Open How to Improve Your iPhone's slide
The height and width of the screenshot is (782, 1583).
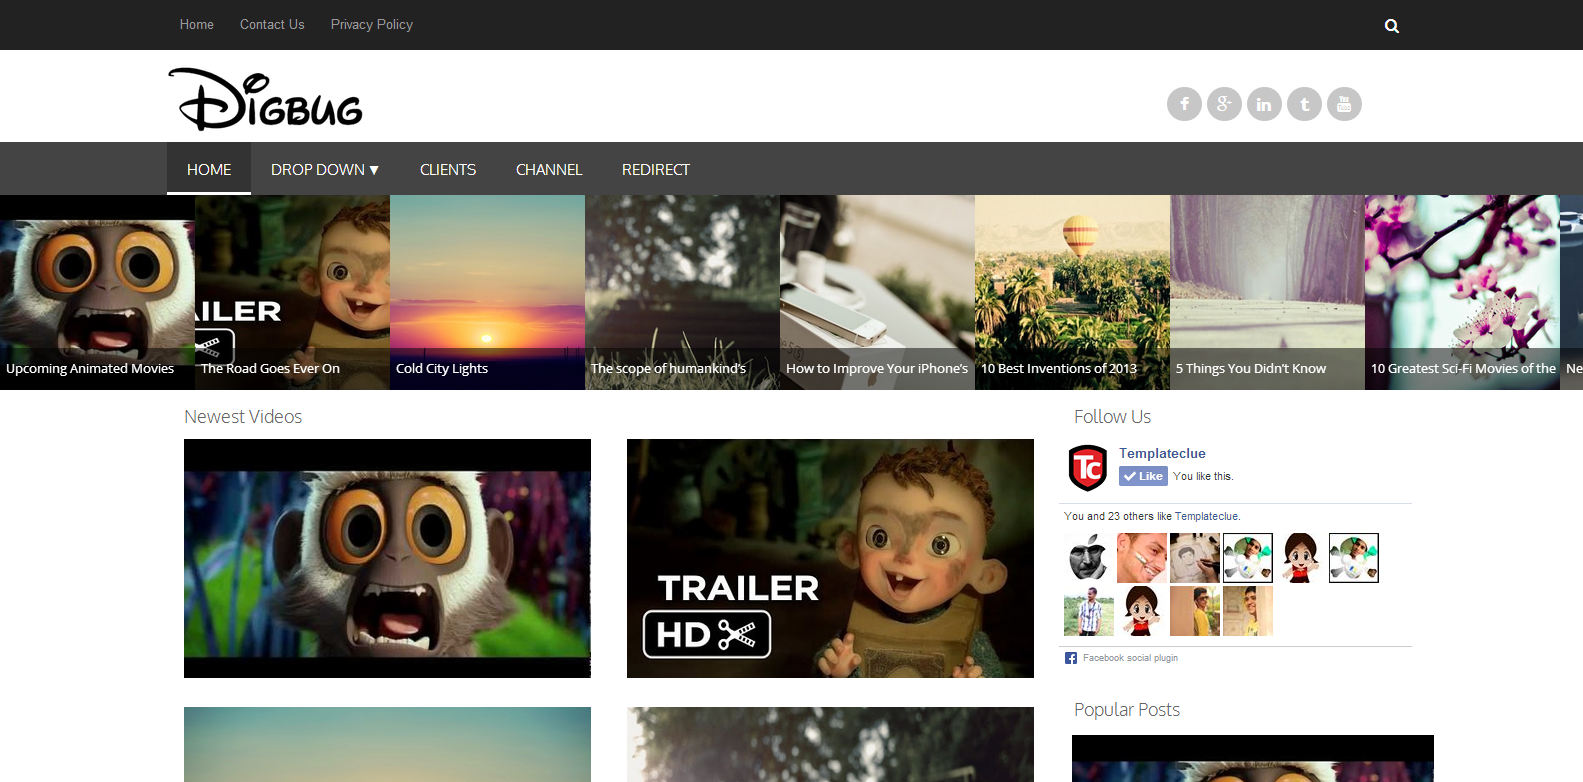[x=877, y=292]
